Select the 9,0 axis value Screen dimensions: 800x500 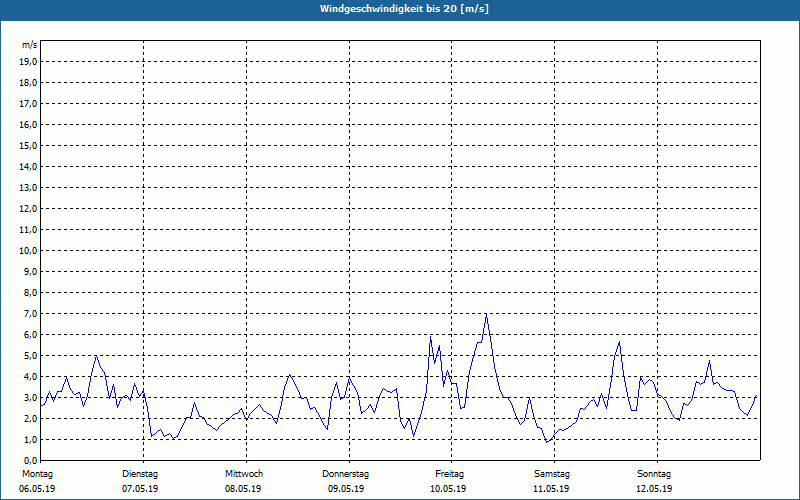tap(30, 271)
